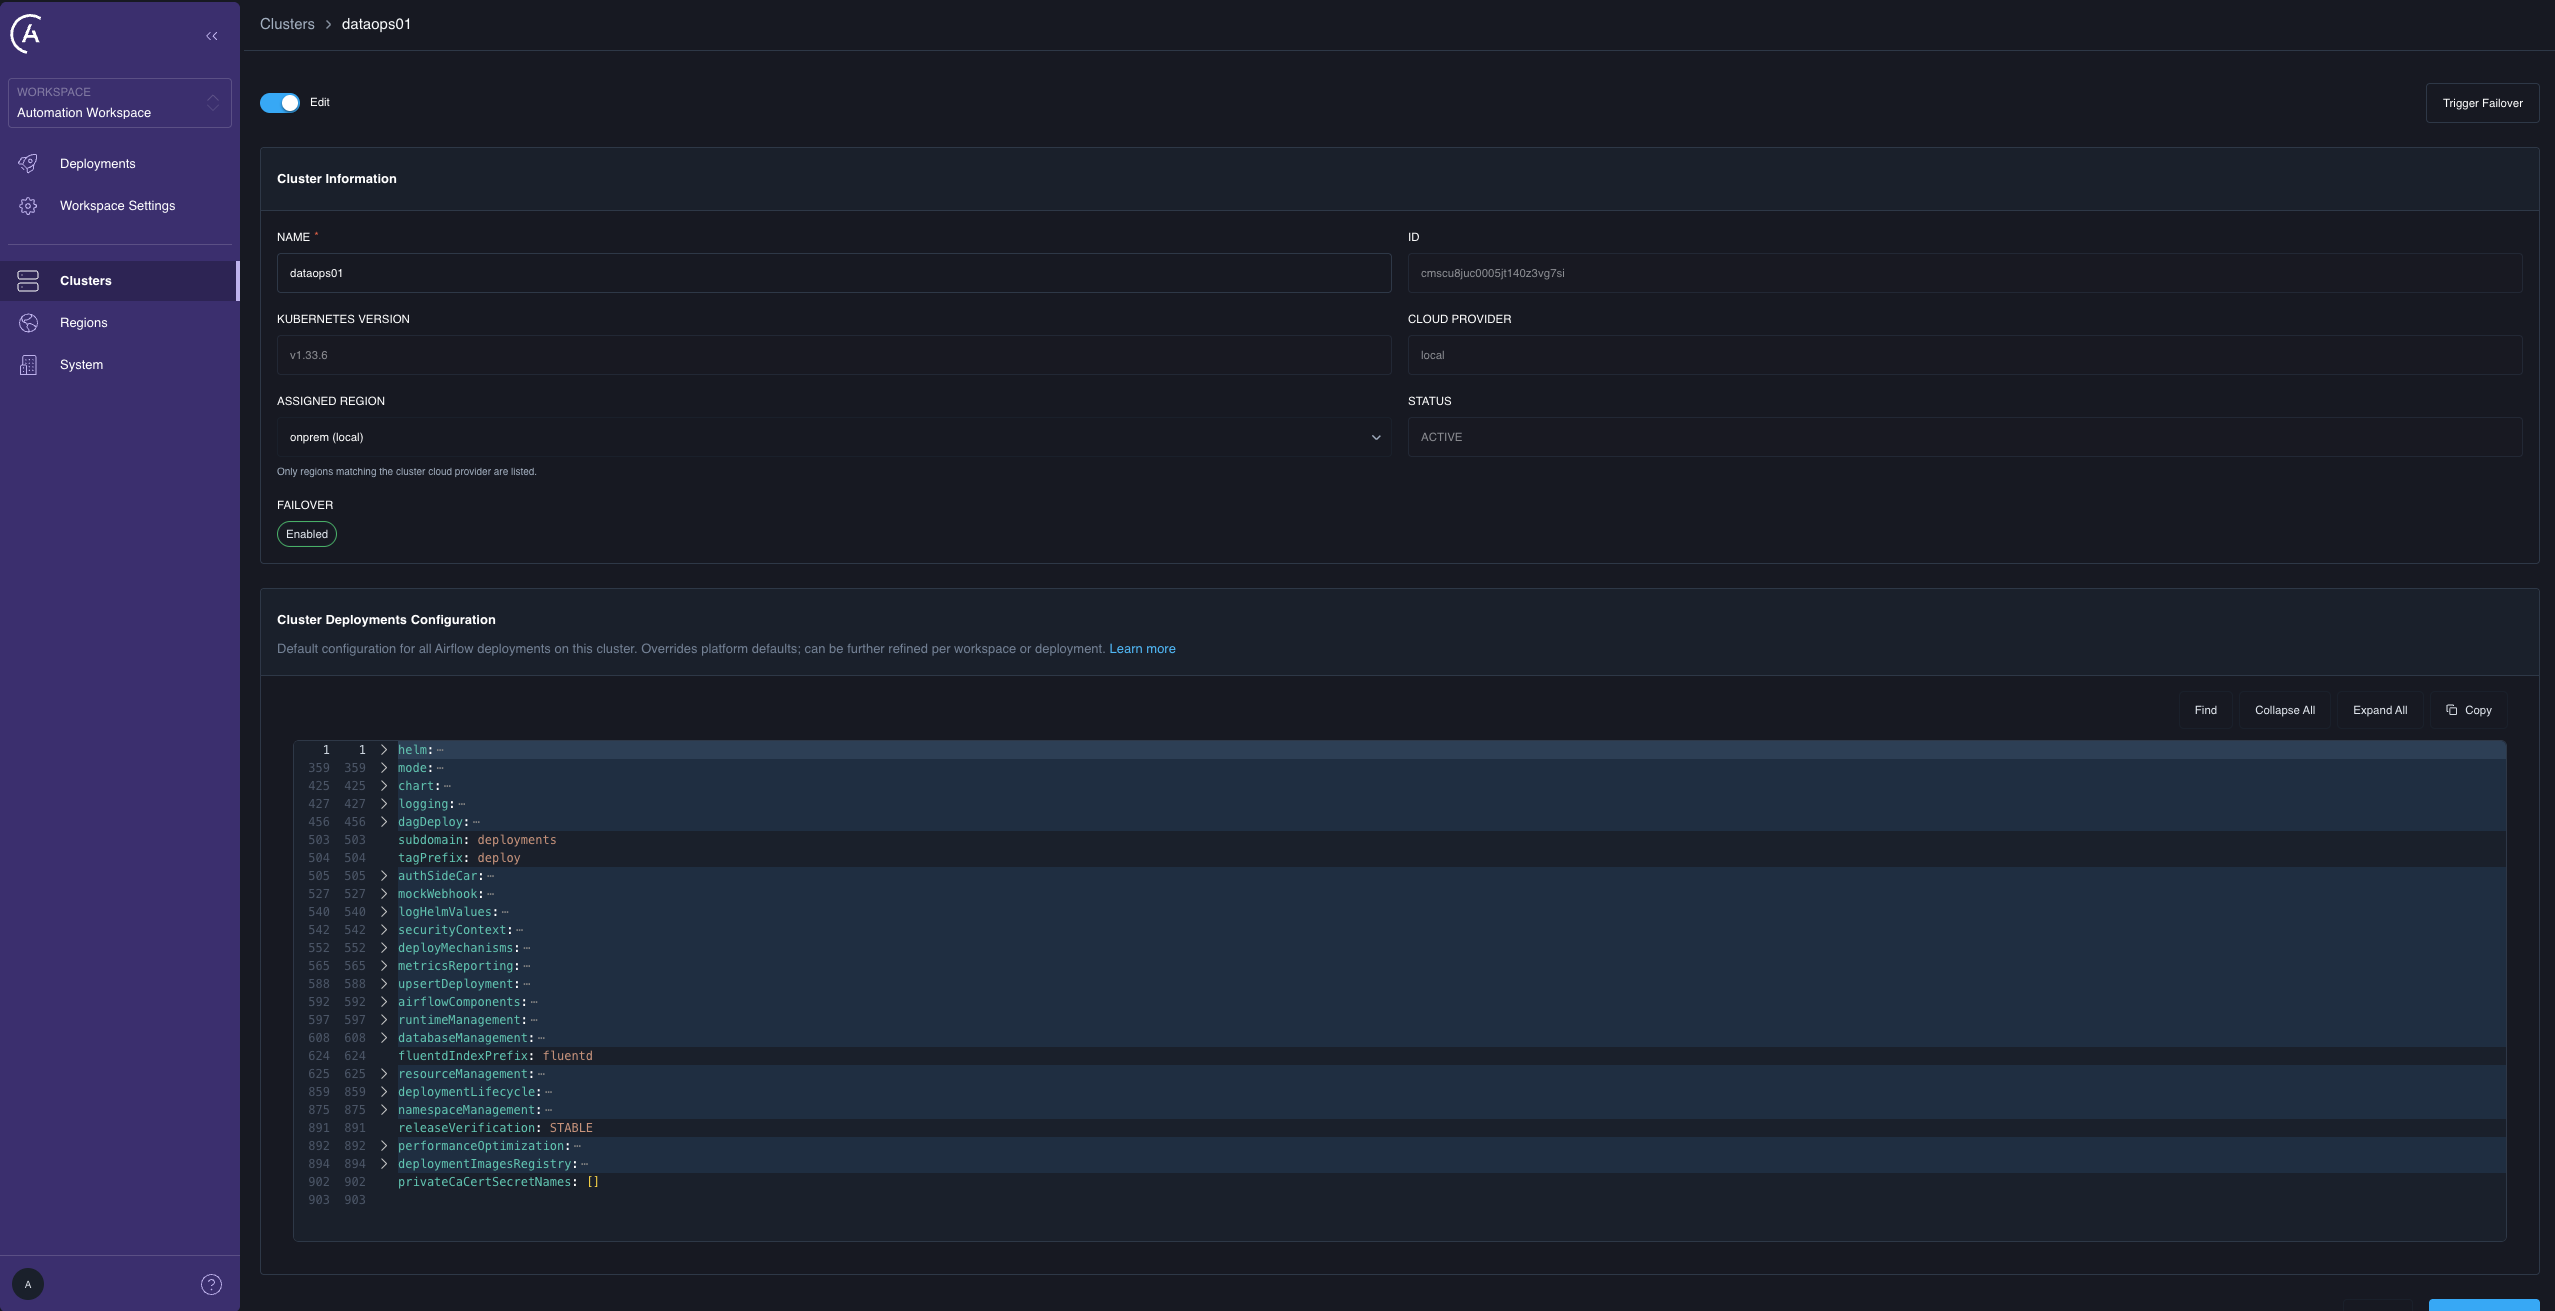The width and height of the screenshot is (2555, 1311).
Task: Expand the deploymentImagesRegistry section
Action: click(384, 1164)
